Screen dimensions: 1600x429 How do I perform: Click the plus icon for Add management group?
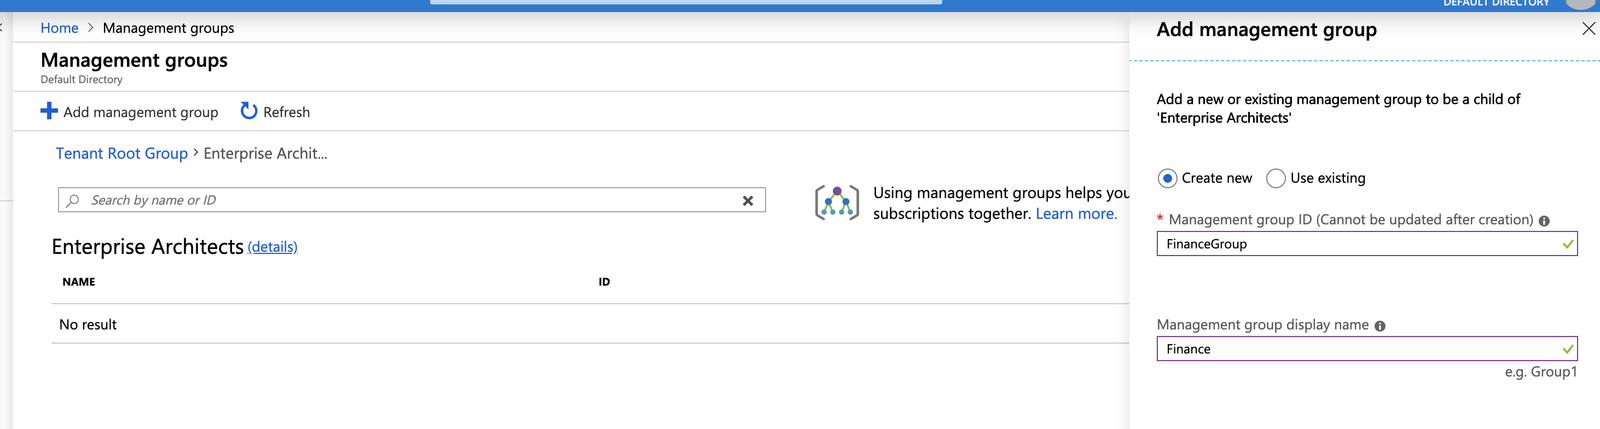49,111
